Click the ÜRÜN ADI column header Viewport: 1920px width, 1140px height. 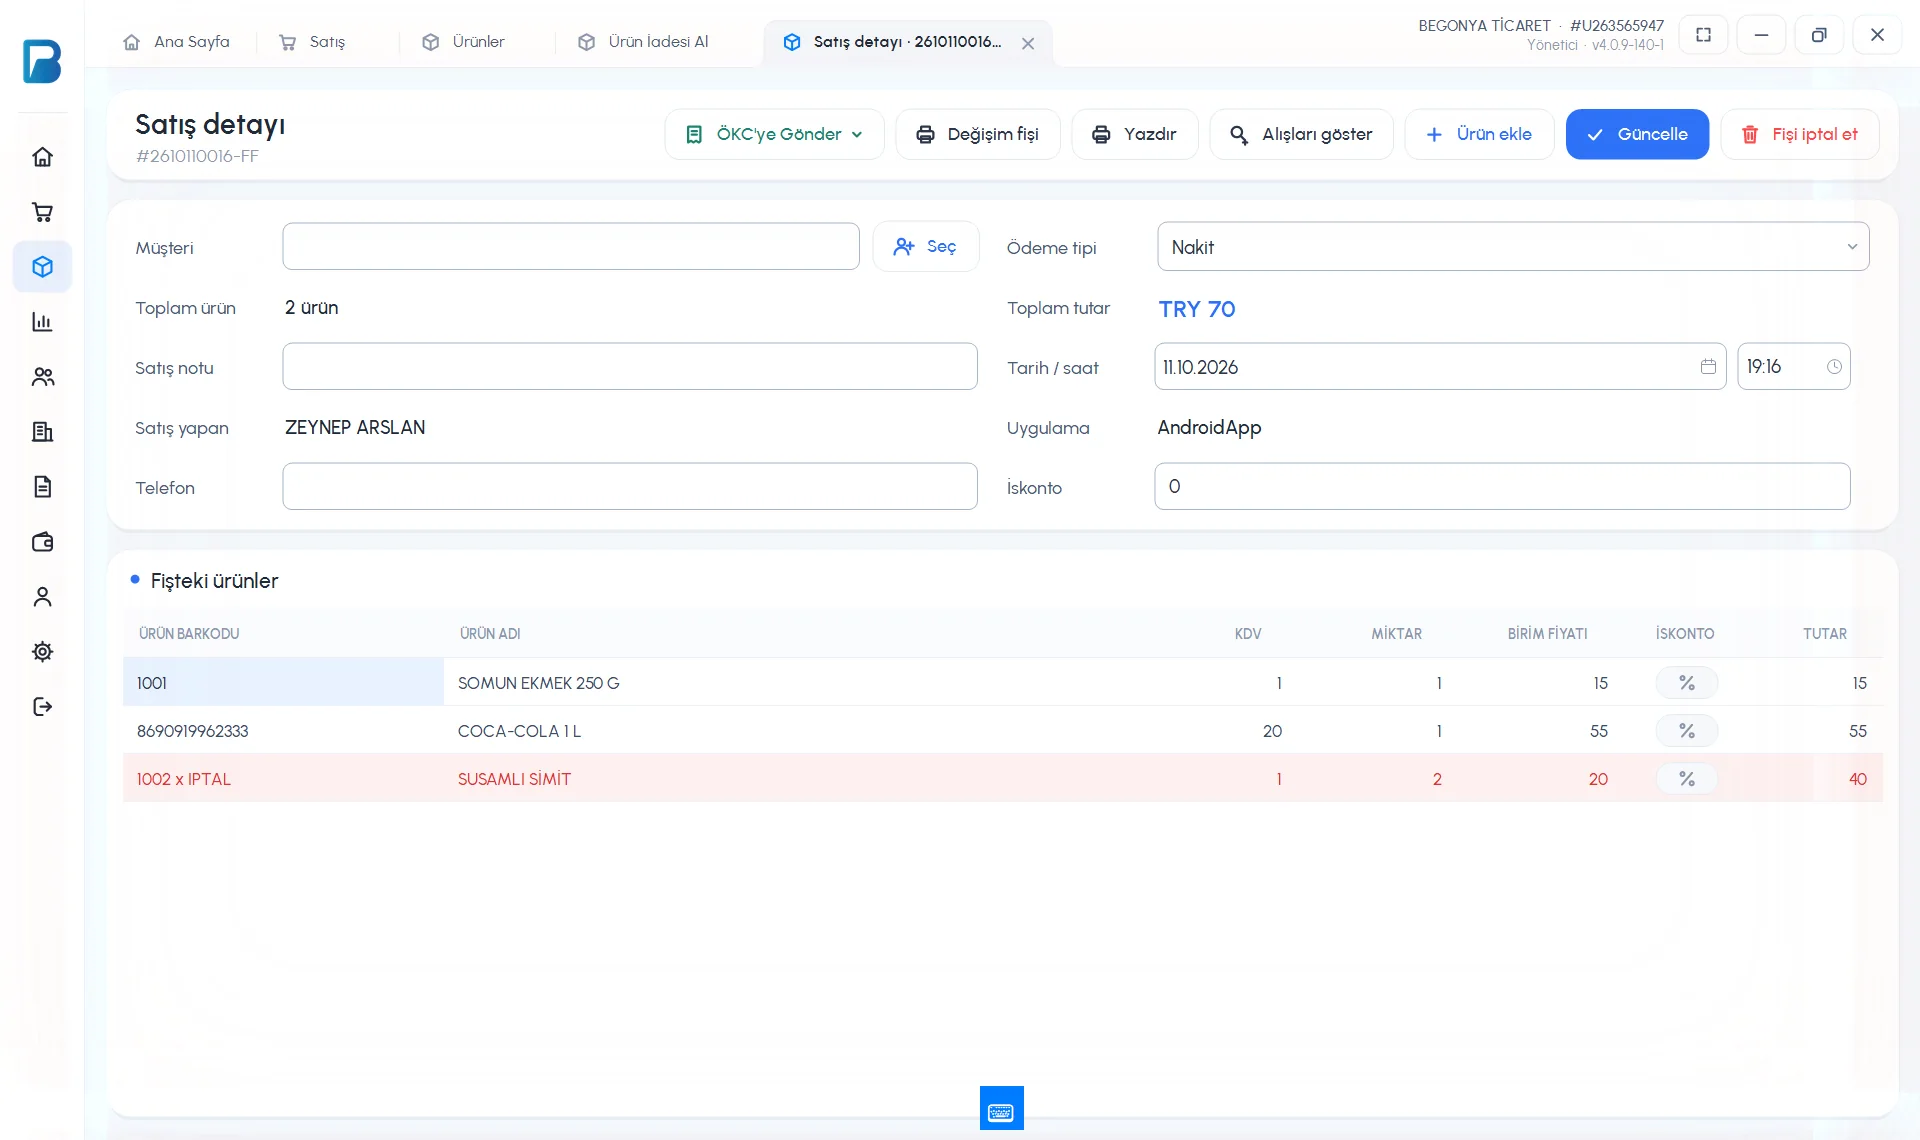click(x=490, y=634)
